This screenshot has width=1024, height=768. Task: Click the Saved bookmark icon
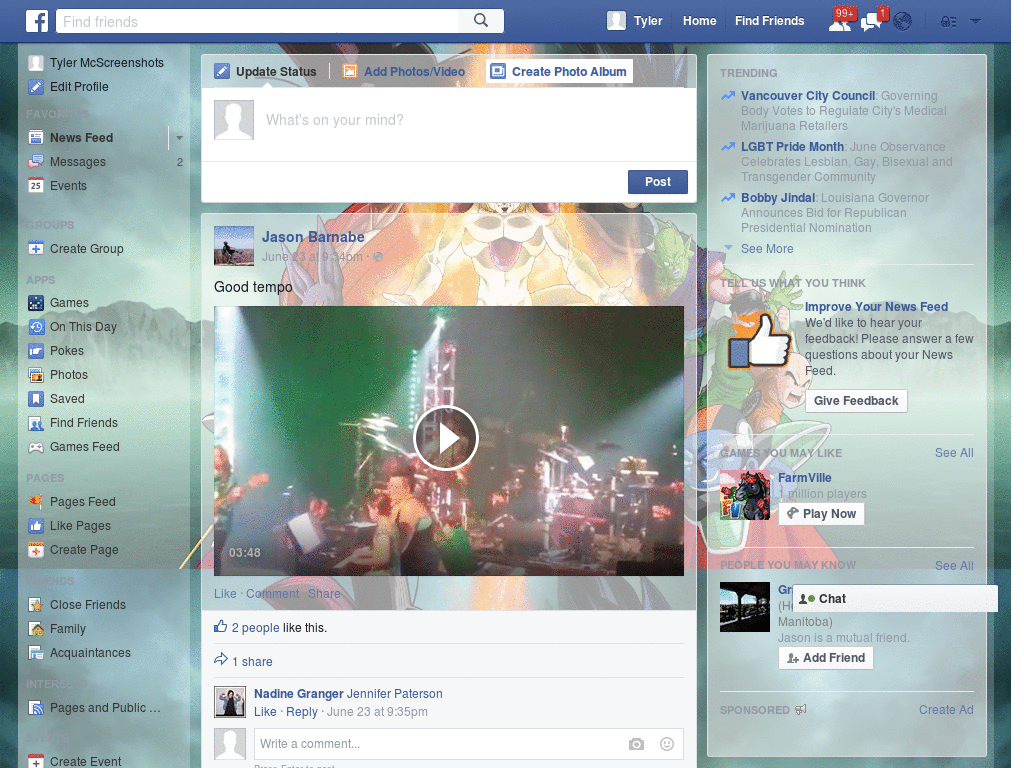pos(36,399)
